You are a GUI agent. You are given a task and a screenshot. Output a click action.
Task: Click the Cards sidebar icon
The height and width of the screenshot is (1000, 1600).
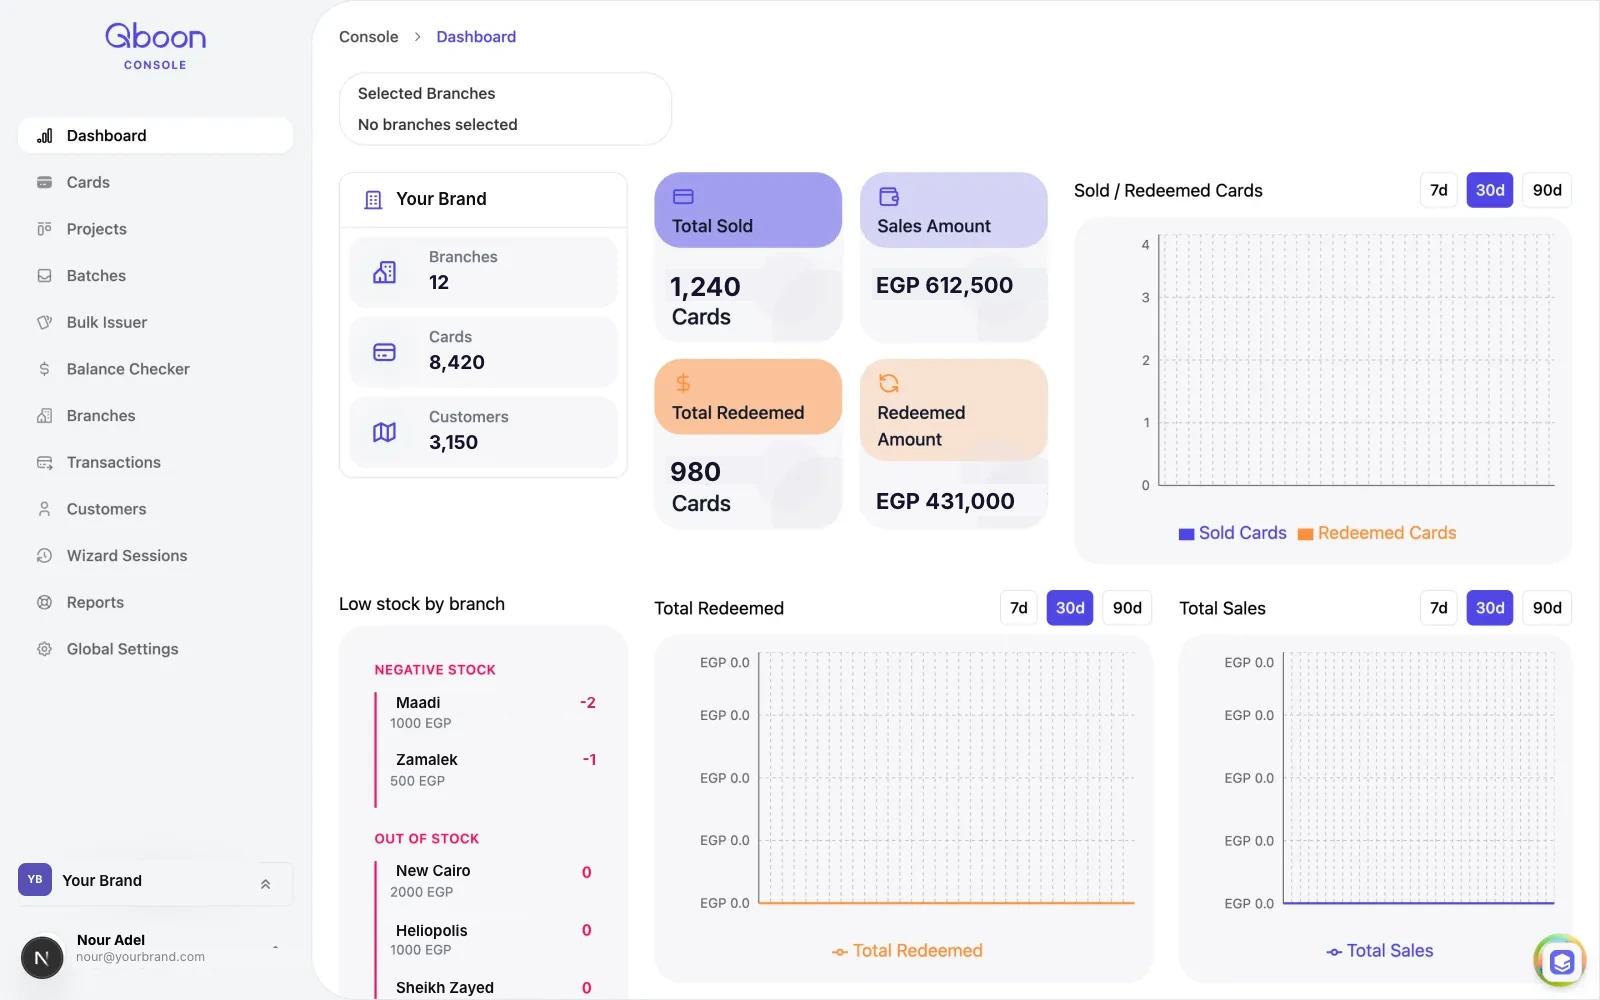[44, 182]
